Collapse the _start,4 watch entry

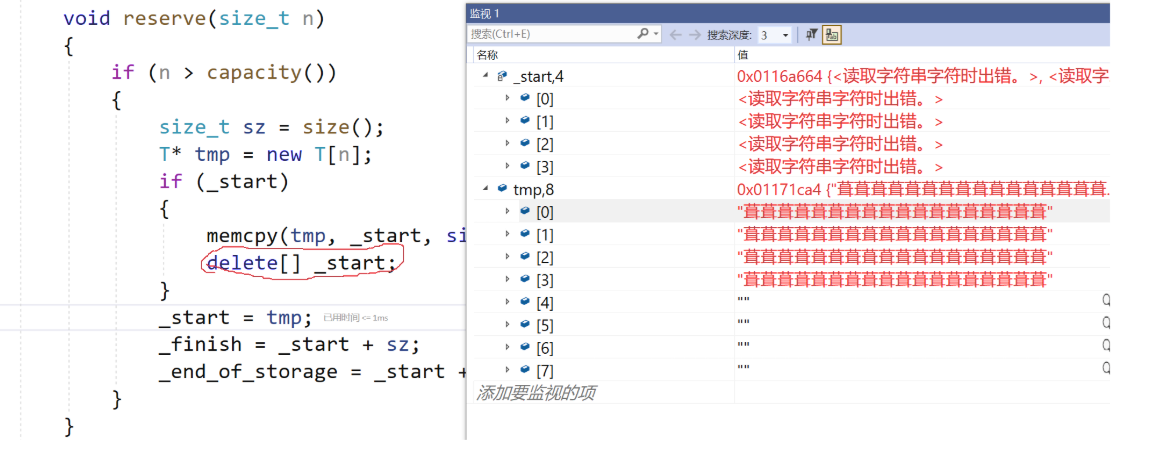[486, 75]
